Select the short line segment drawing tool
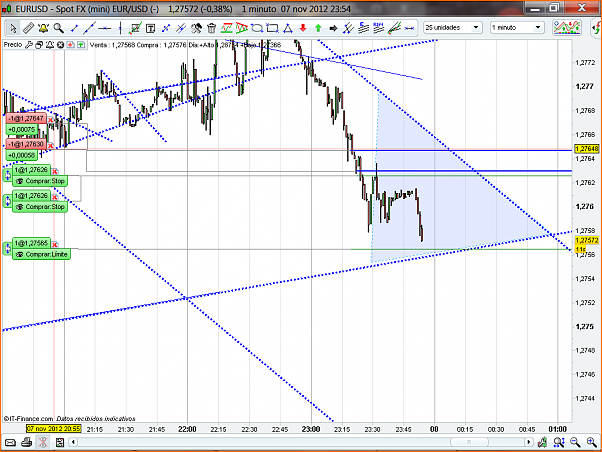This screenshot has height=452, width=602. pyautogui.click(x=74, y=28)
